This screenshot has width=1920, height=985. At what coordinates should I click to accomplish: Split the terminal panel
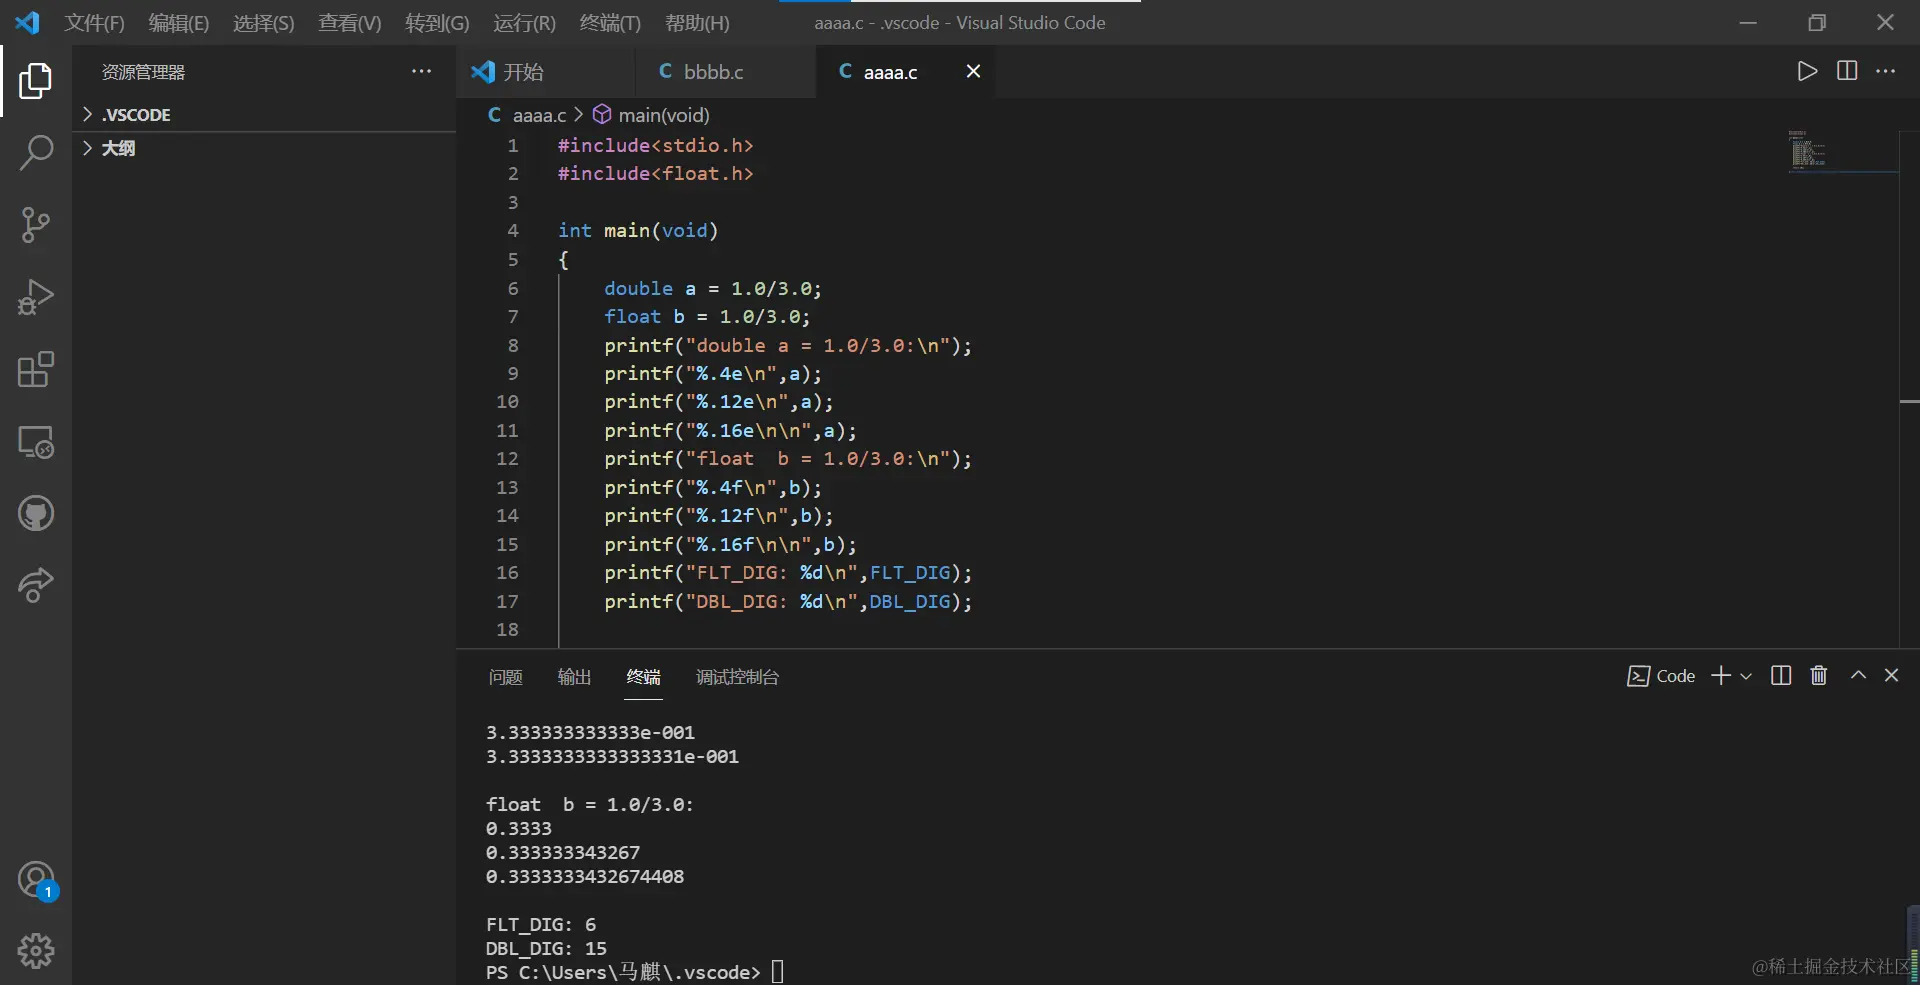click(1781, 676)
